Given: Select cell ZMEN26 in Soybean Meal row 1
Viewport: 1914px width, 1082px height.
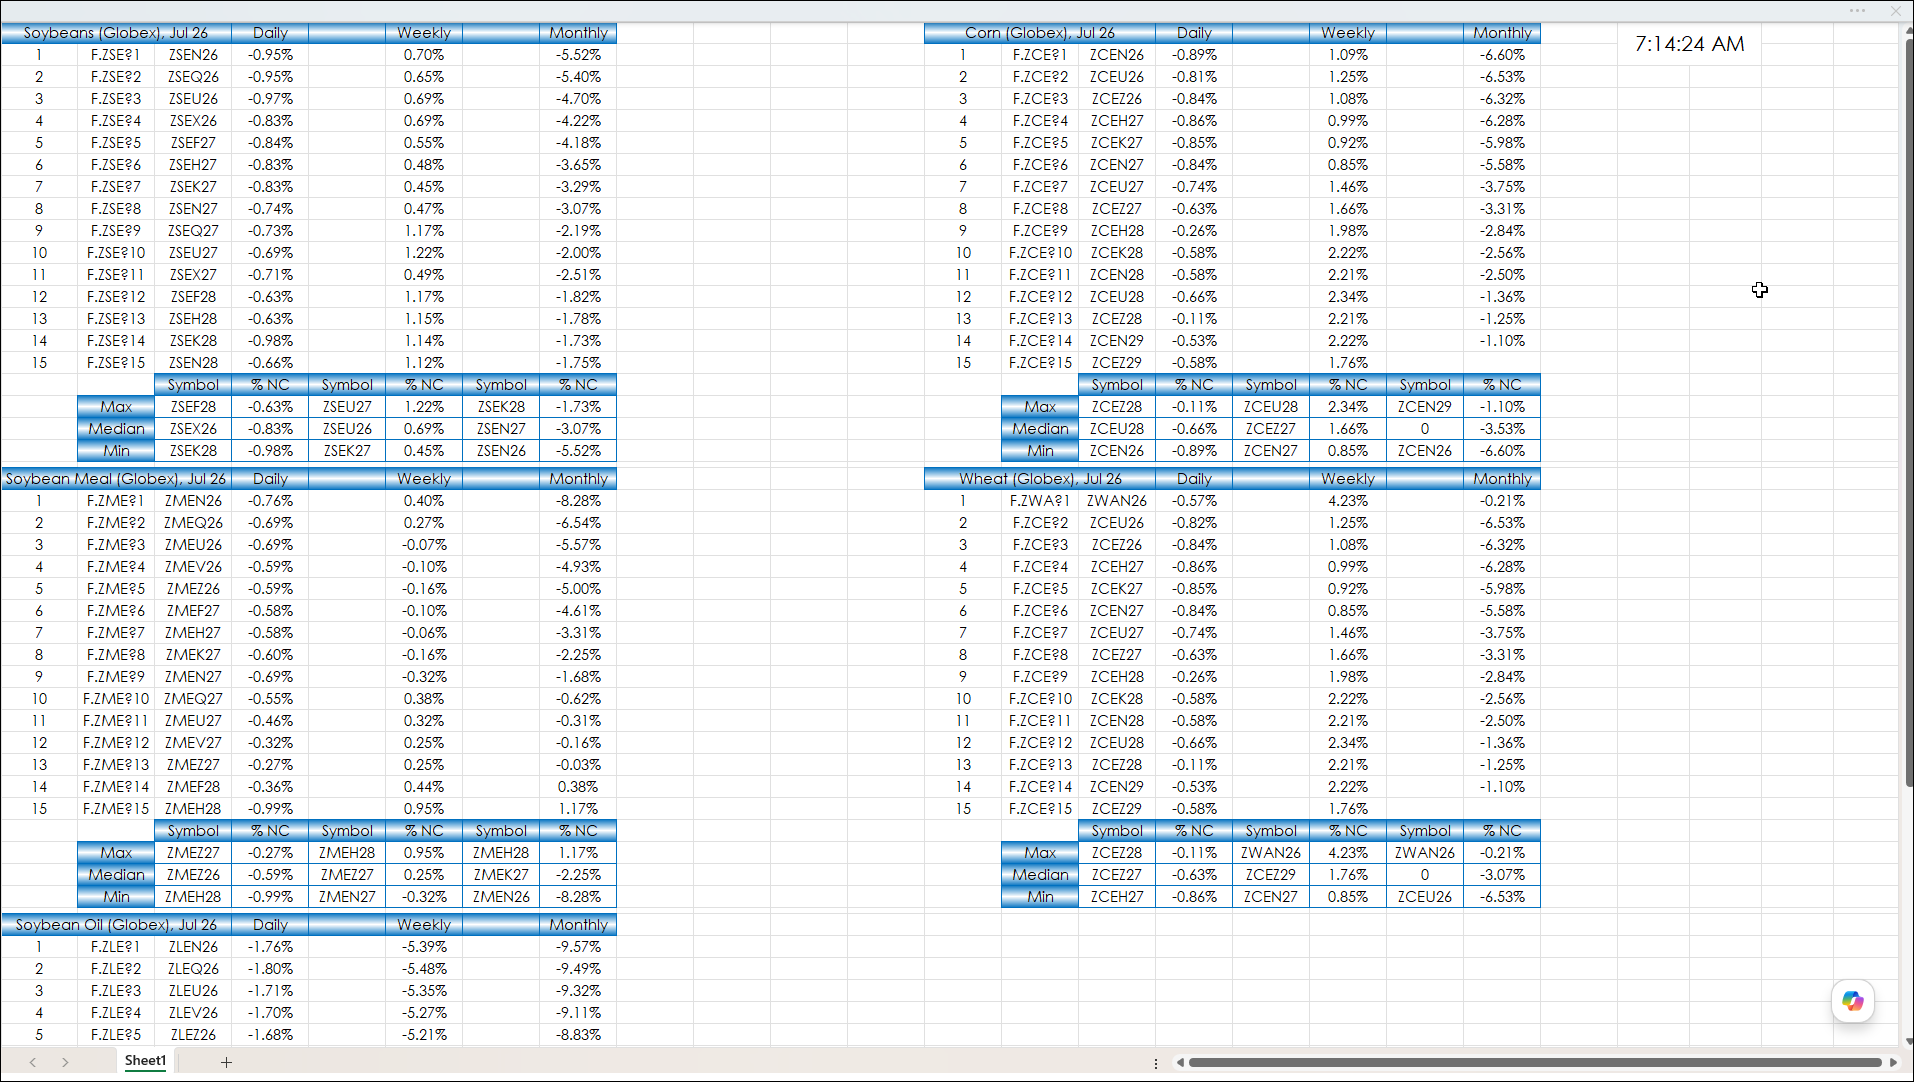Looking at the screenshot, I should [193, 501].
